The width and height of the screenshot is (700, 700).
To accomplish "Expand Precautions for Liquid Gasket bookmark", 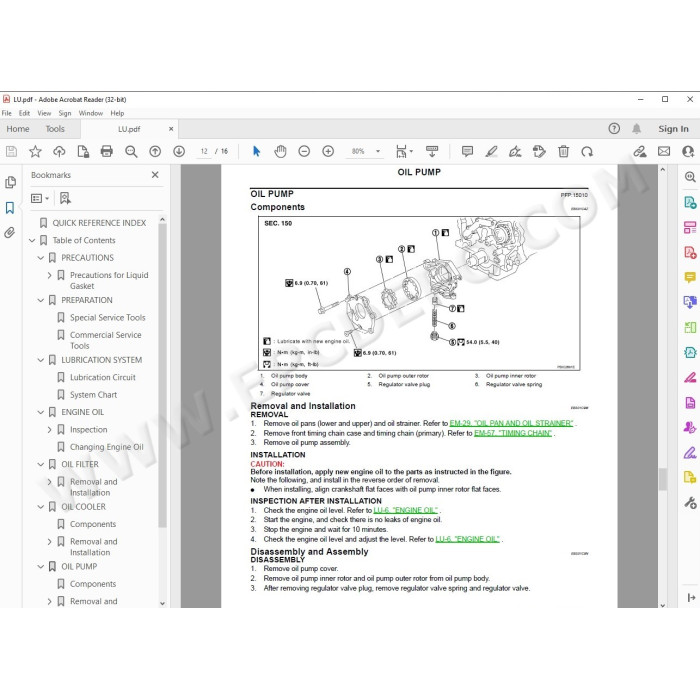I will click(x=50, y=275).
